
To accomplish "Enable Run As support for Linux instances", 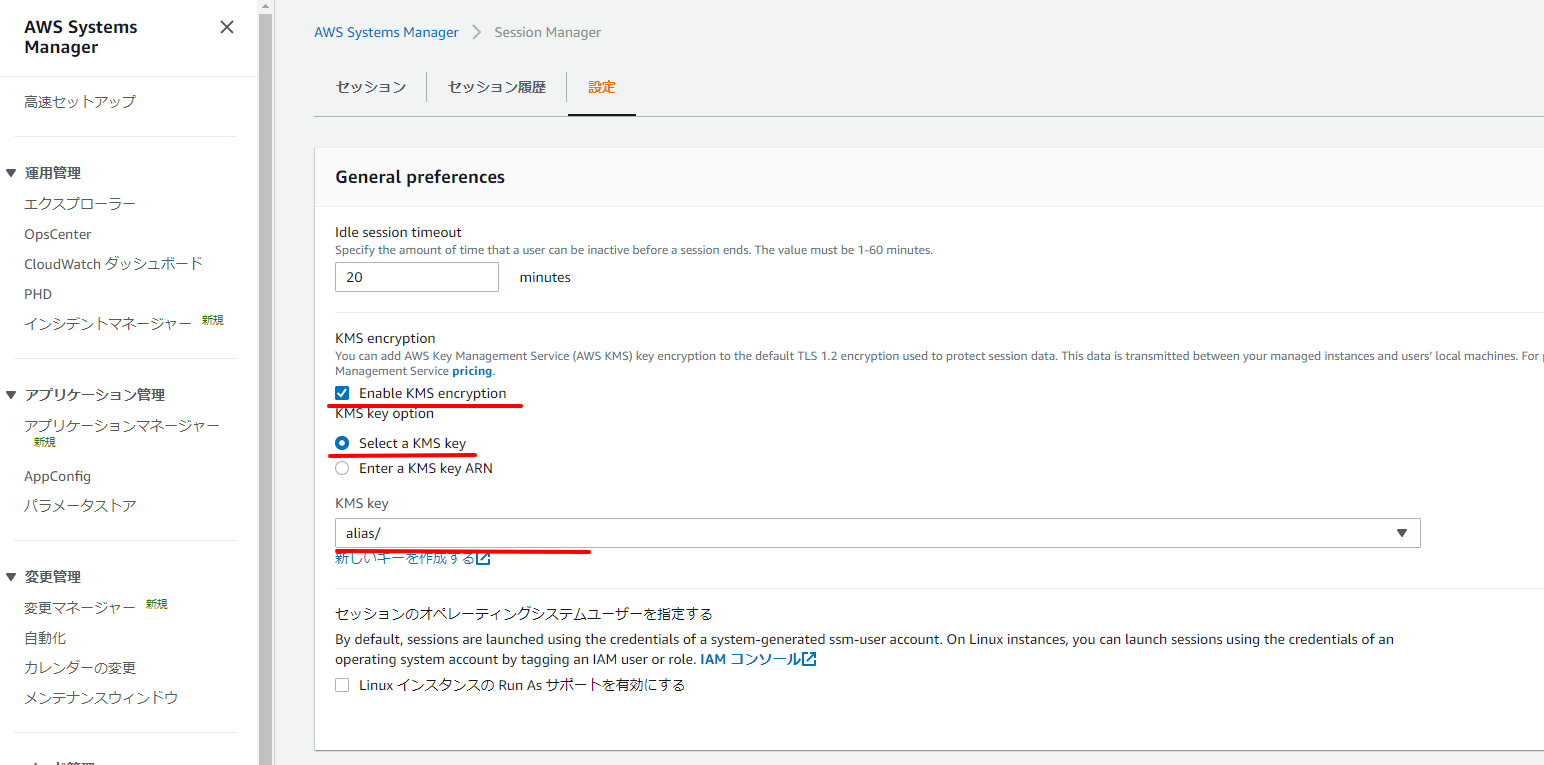I will coord(342,685).
